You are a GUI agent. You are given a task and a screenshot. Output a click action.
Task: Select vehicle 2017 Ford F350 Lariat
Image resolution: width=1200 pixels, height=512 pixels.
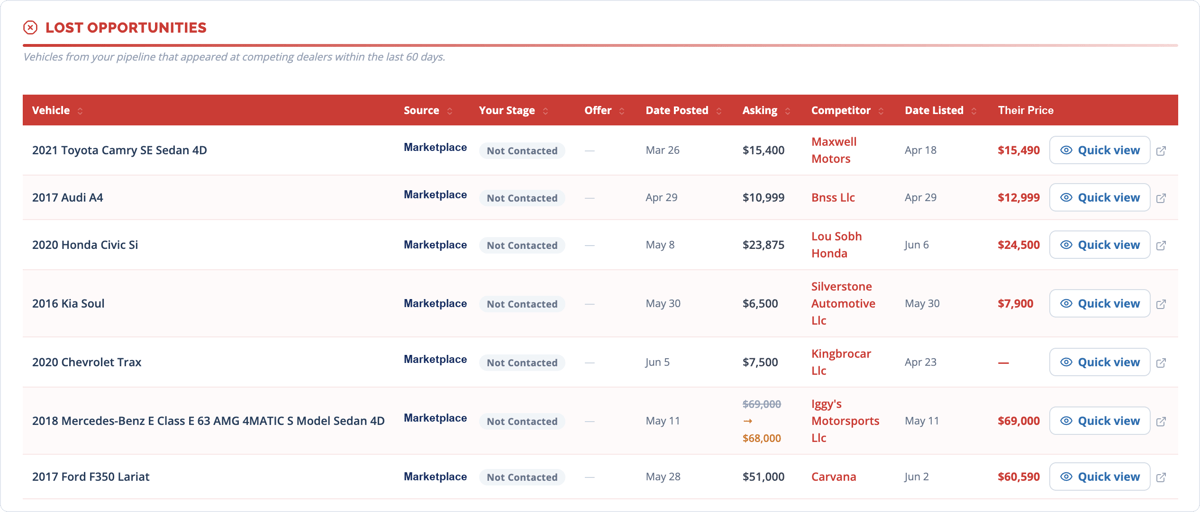click(x=91, y=477)
